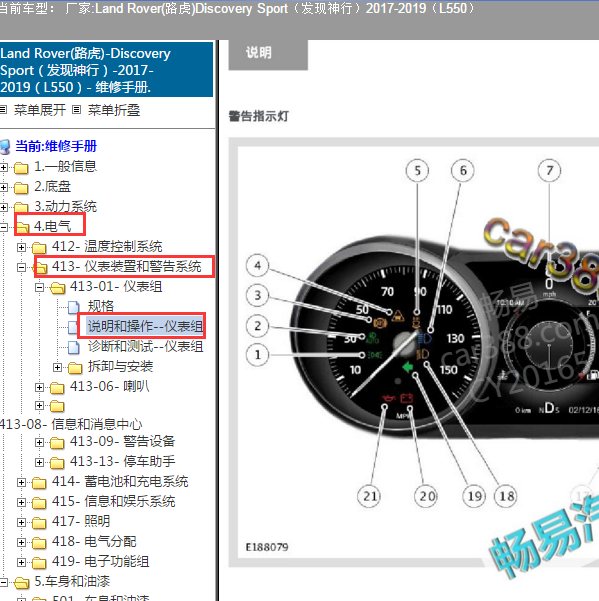Screen dimensions: 599x601
Task: Click the 414- 蓄电池和充电系统 folder icon
Action: coord(39,483)
